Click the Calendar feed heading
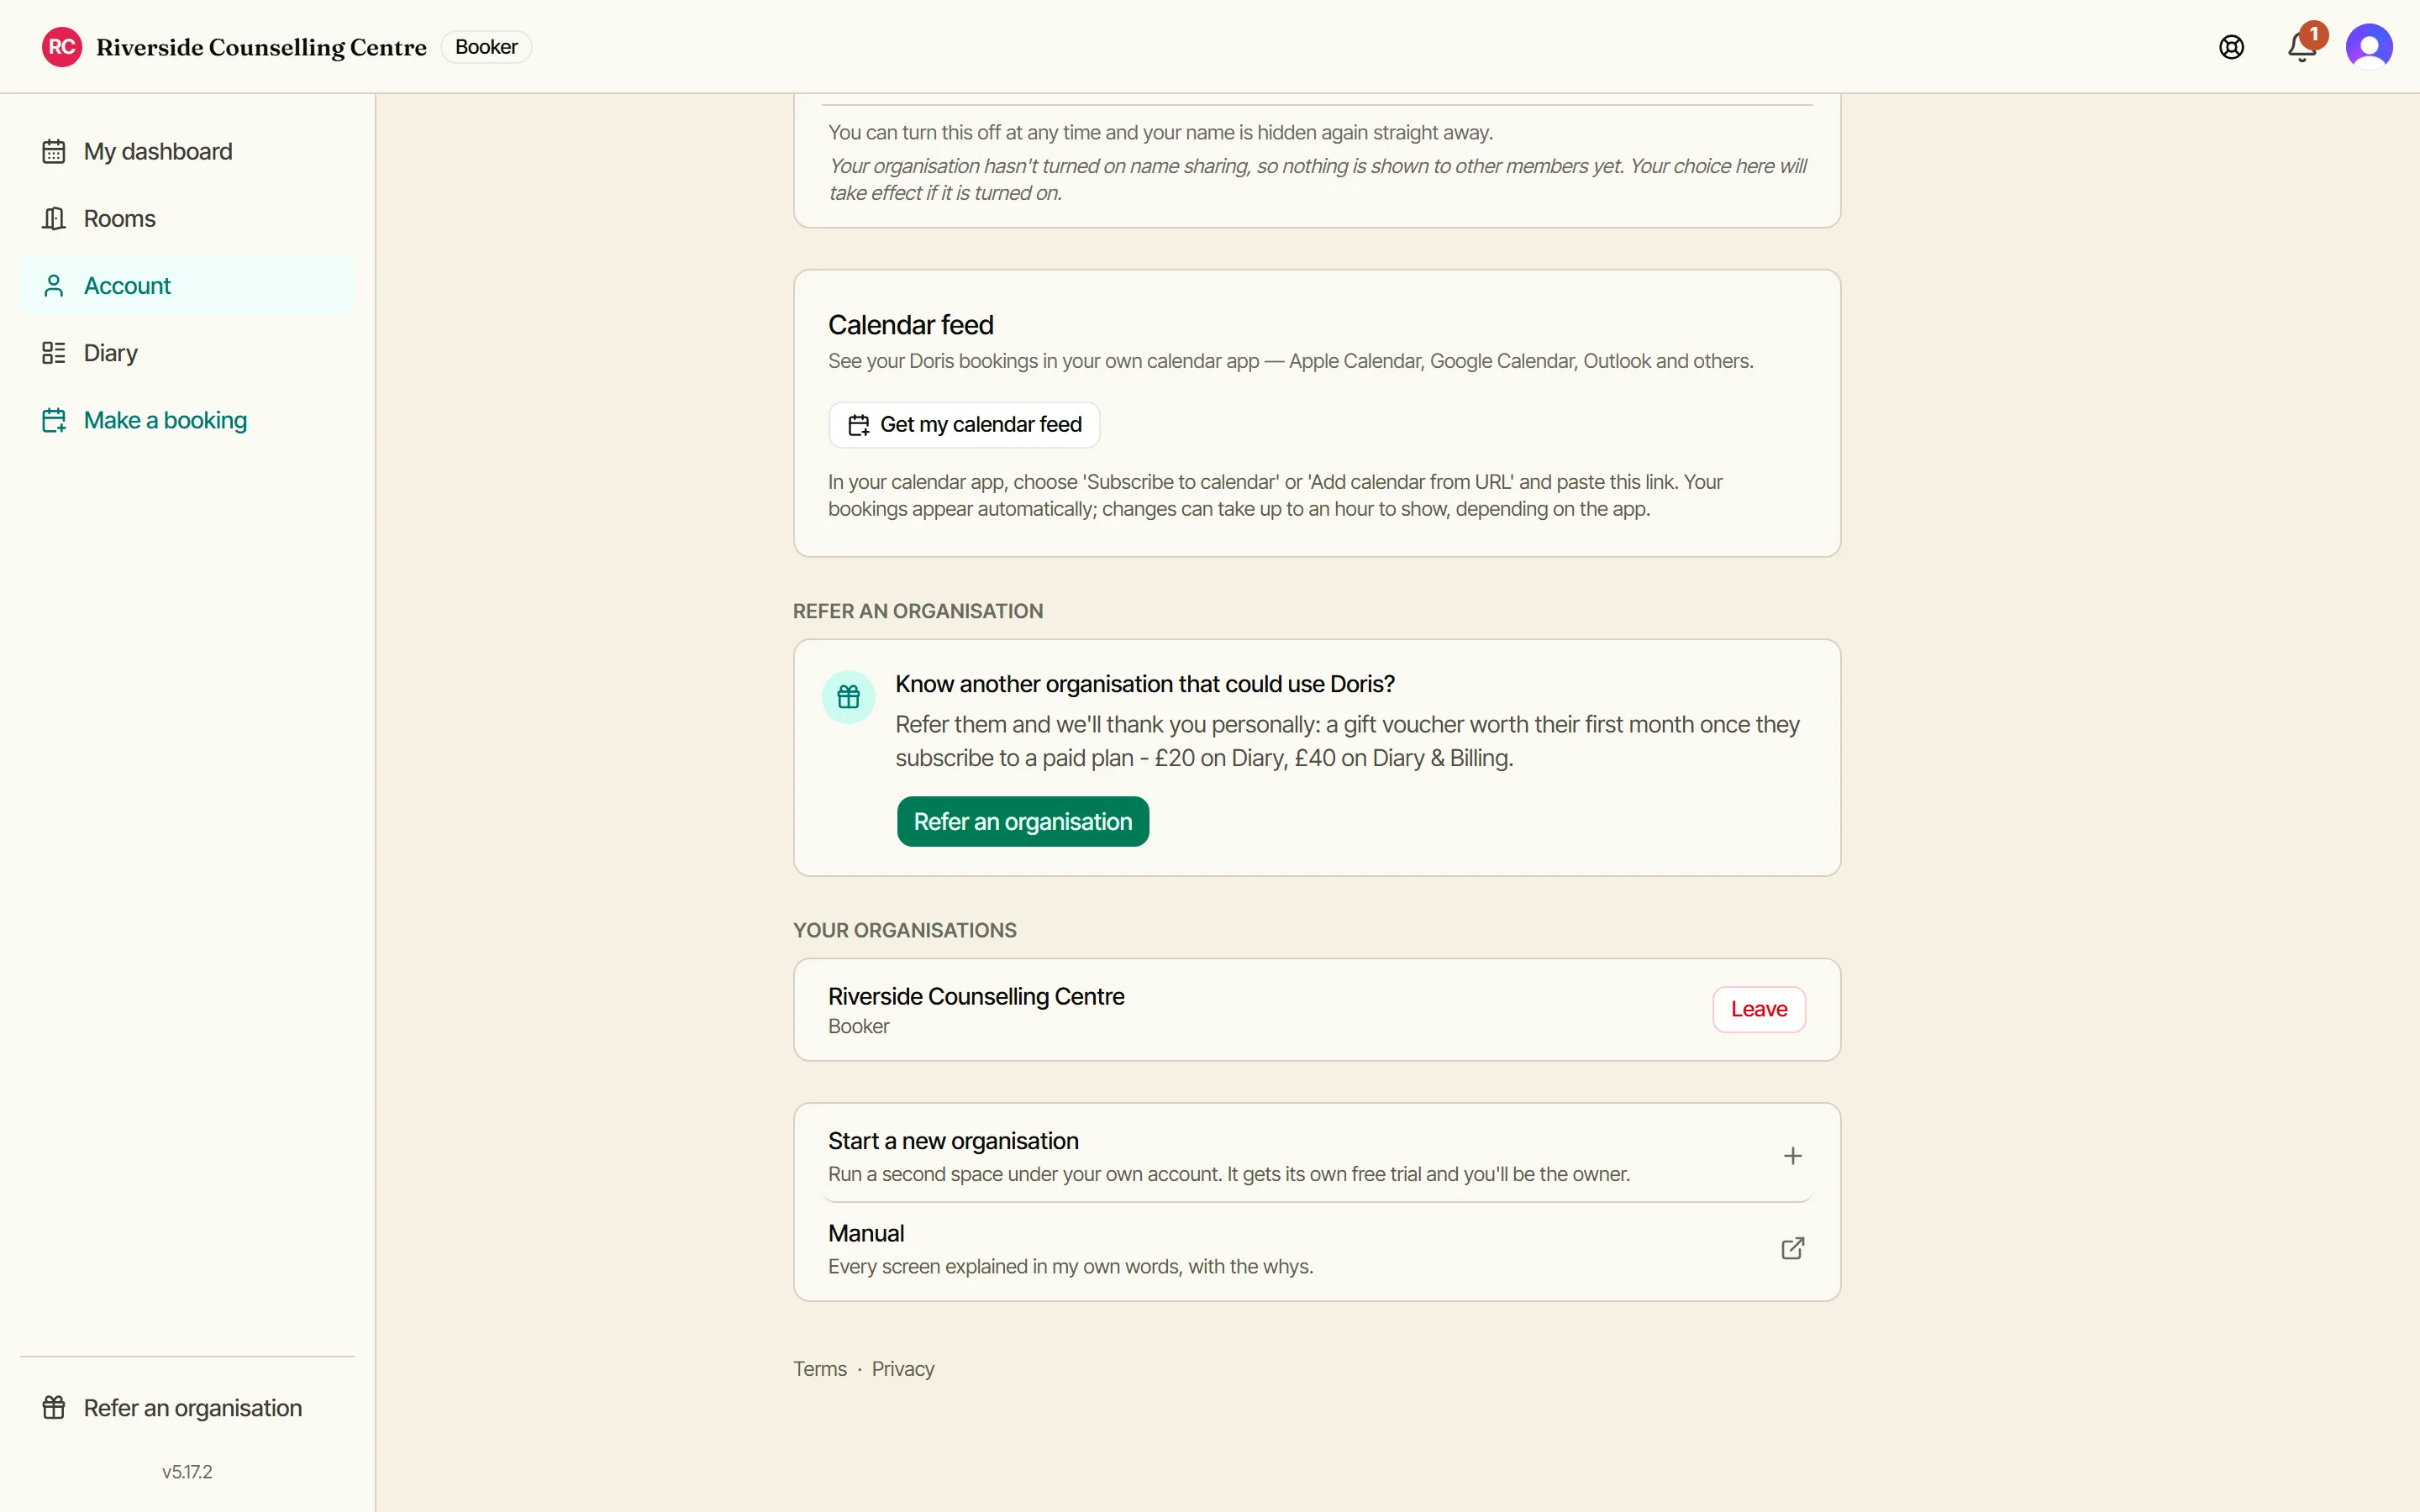Viewport: 2420px width, 1512px height. 911,325
